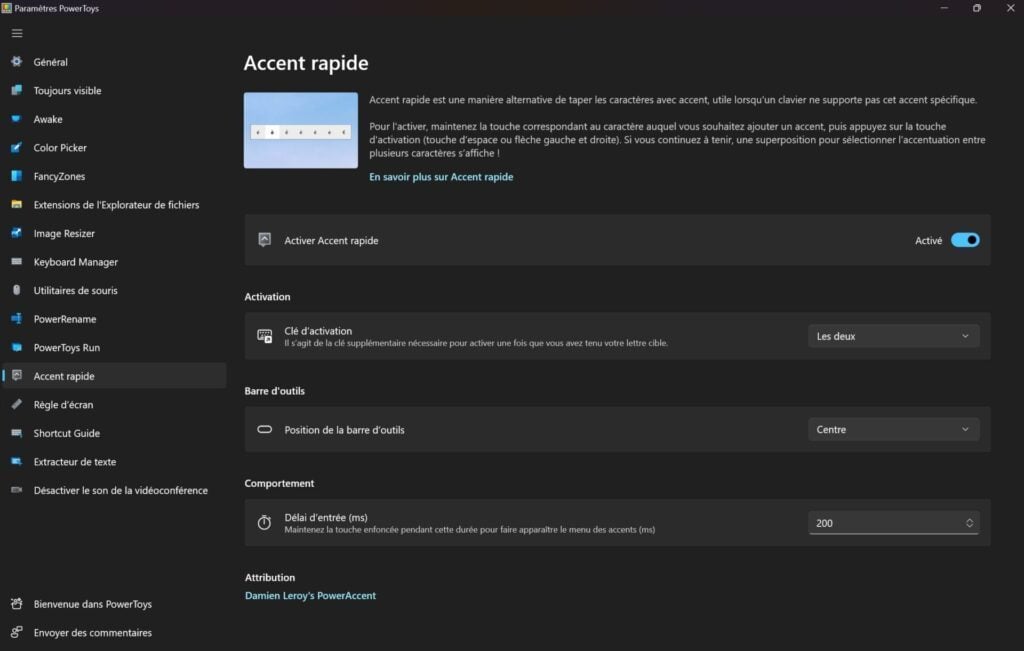Click the delay spinner arrows

pyautogui.click(x=969, y=523)
